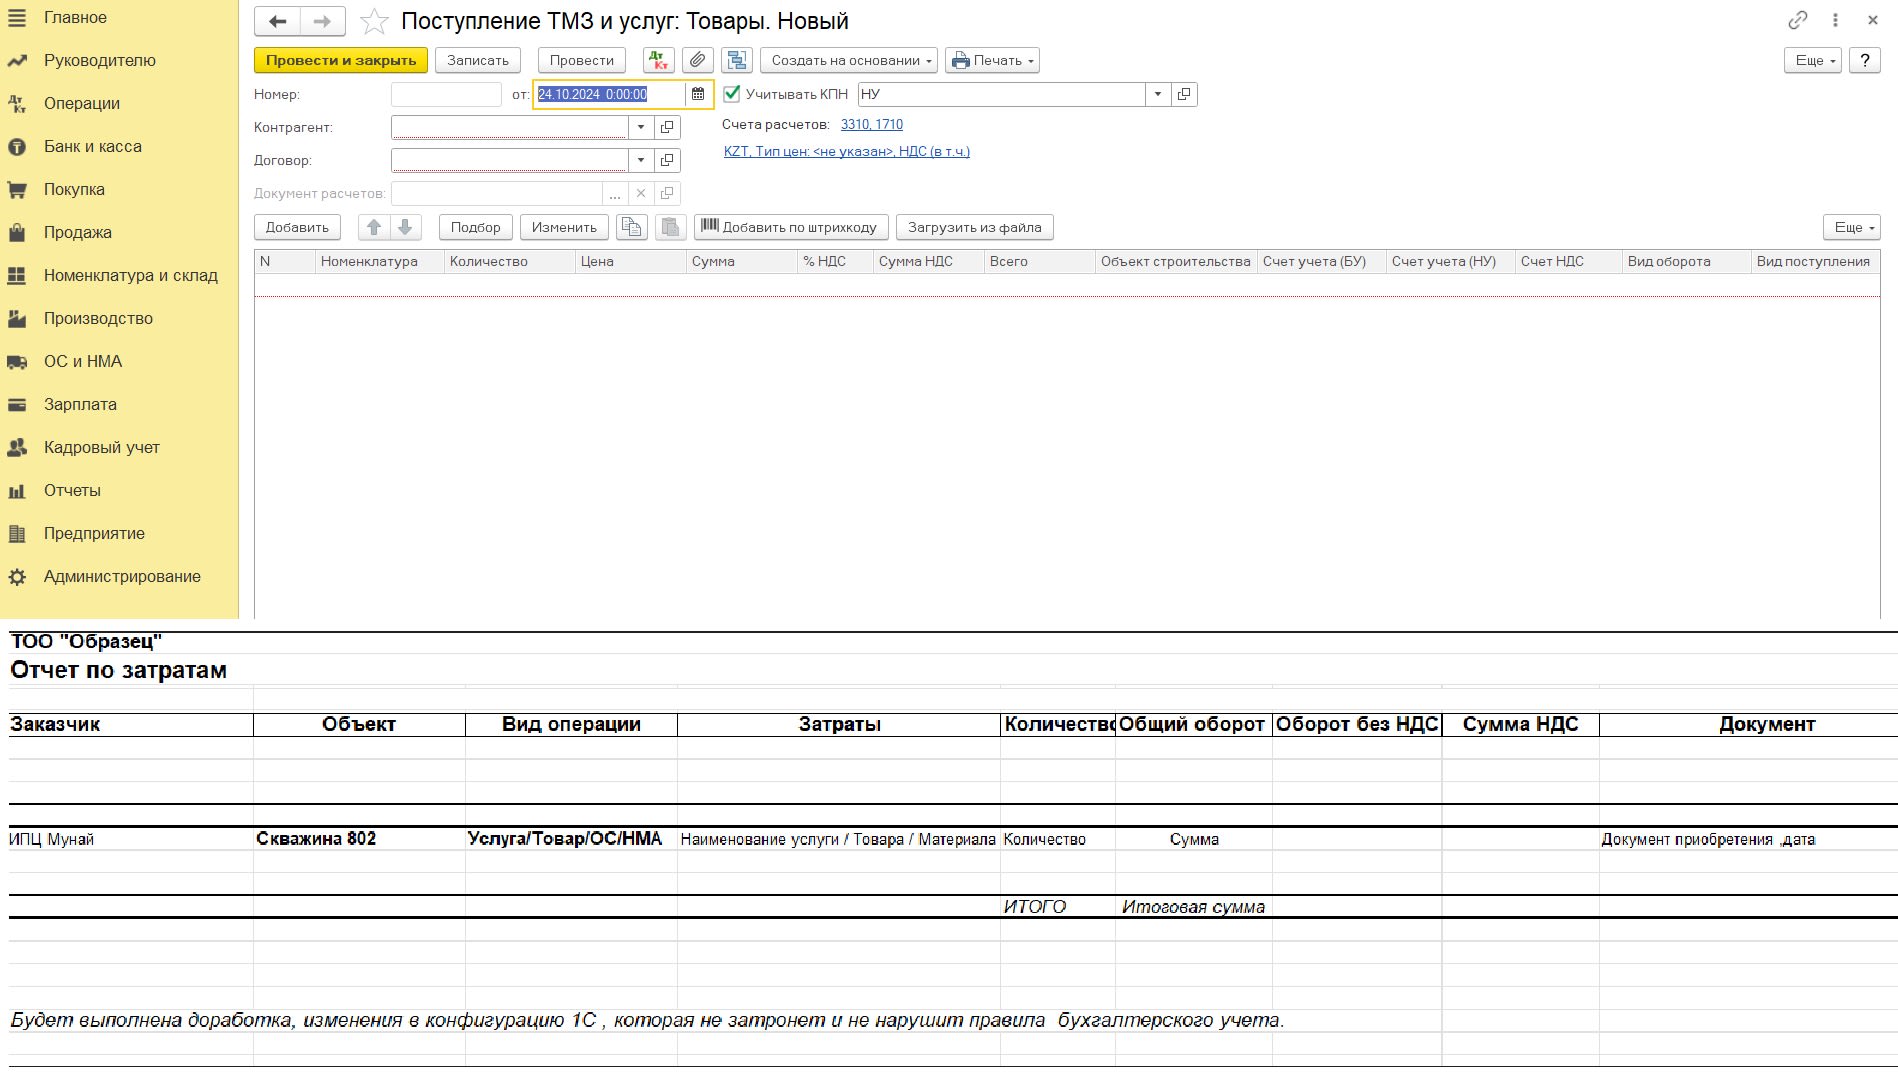The height and width of the screenshot is (1078, 1898).
Task: Move row up with arrow icon
Action: [374, 227]
